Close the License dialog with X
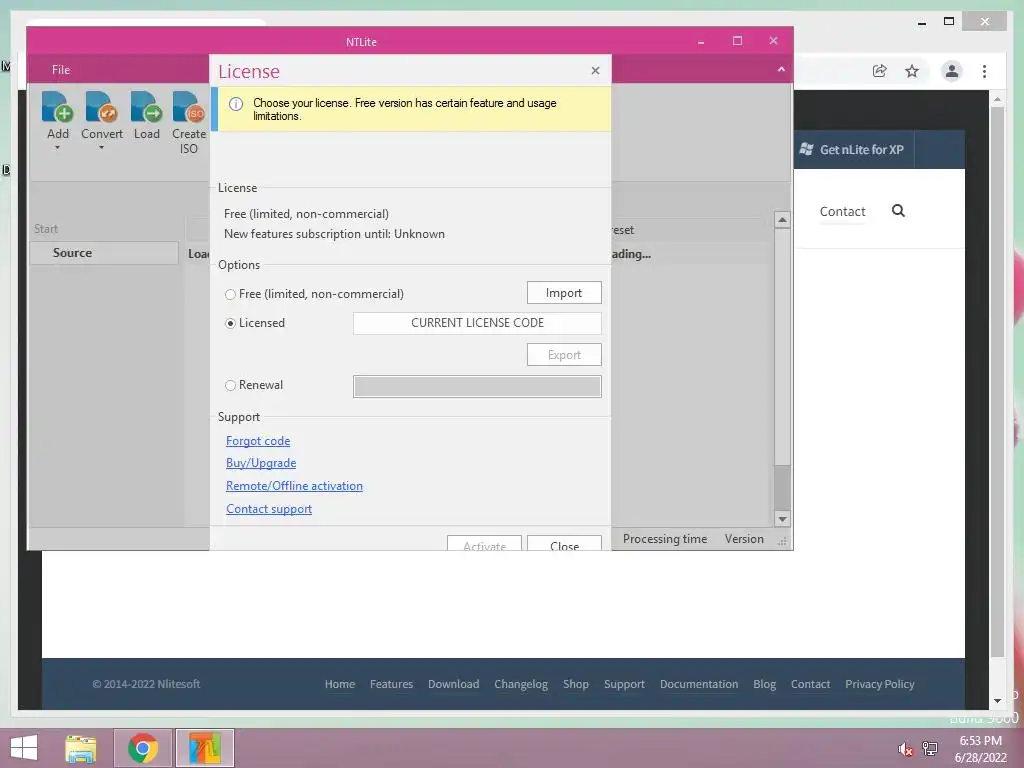The width and height of the screenshot is (1024, 768). pyautogui.click(x=595, y=71)
